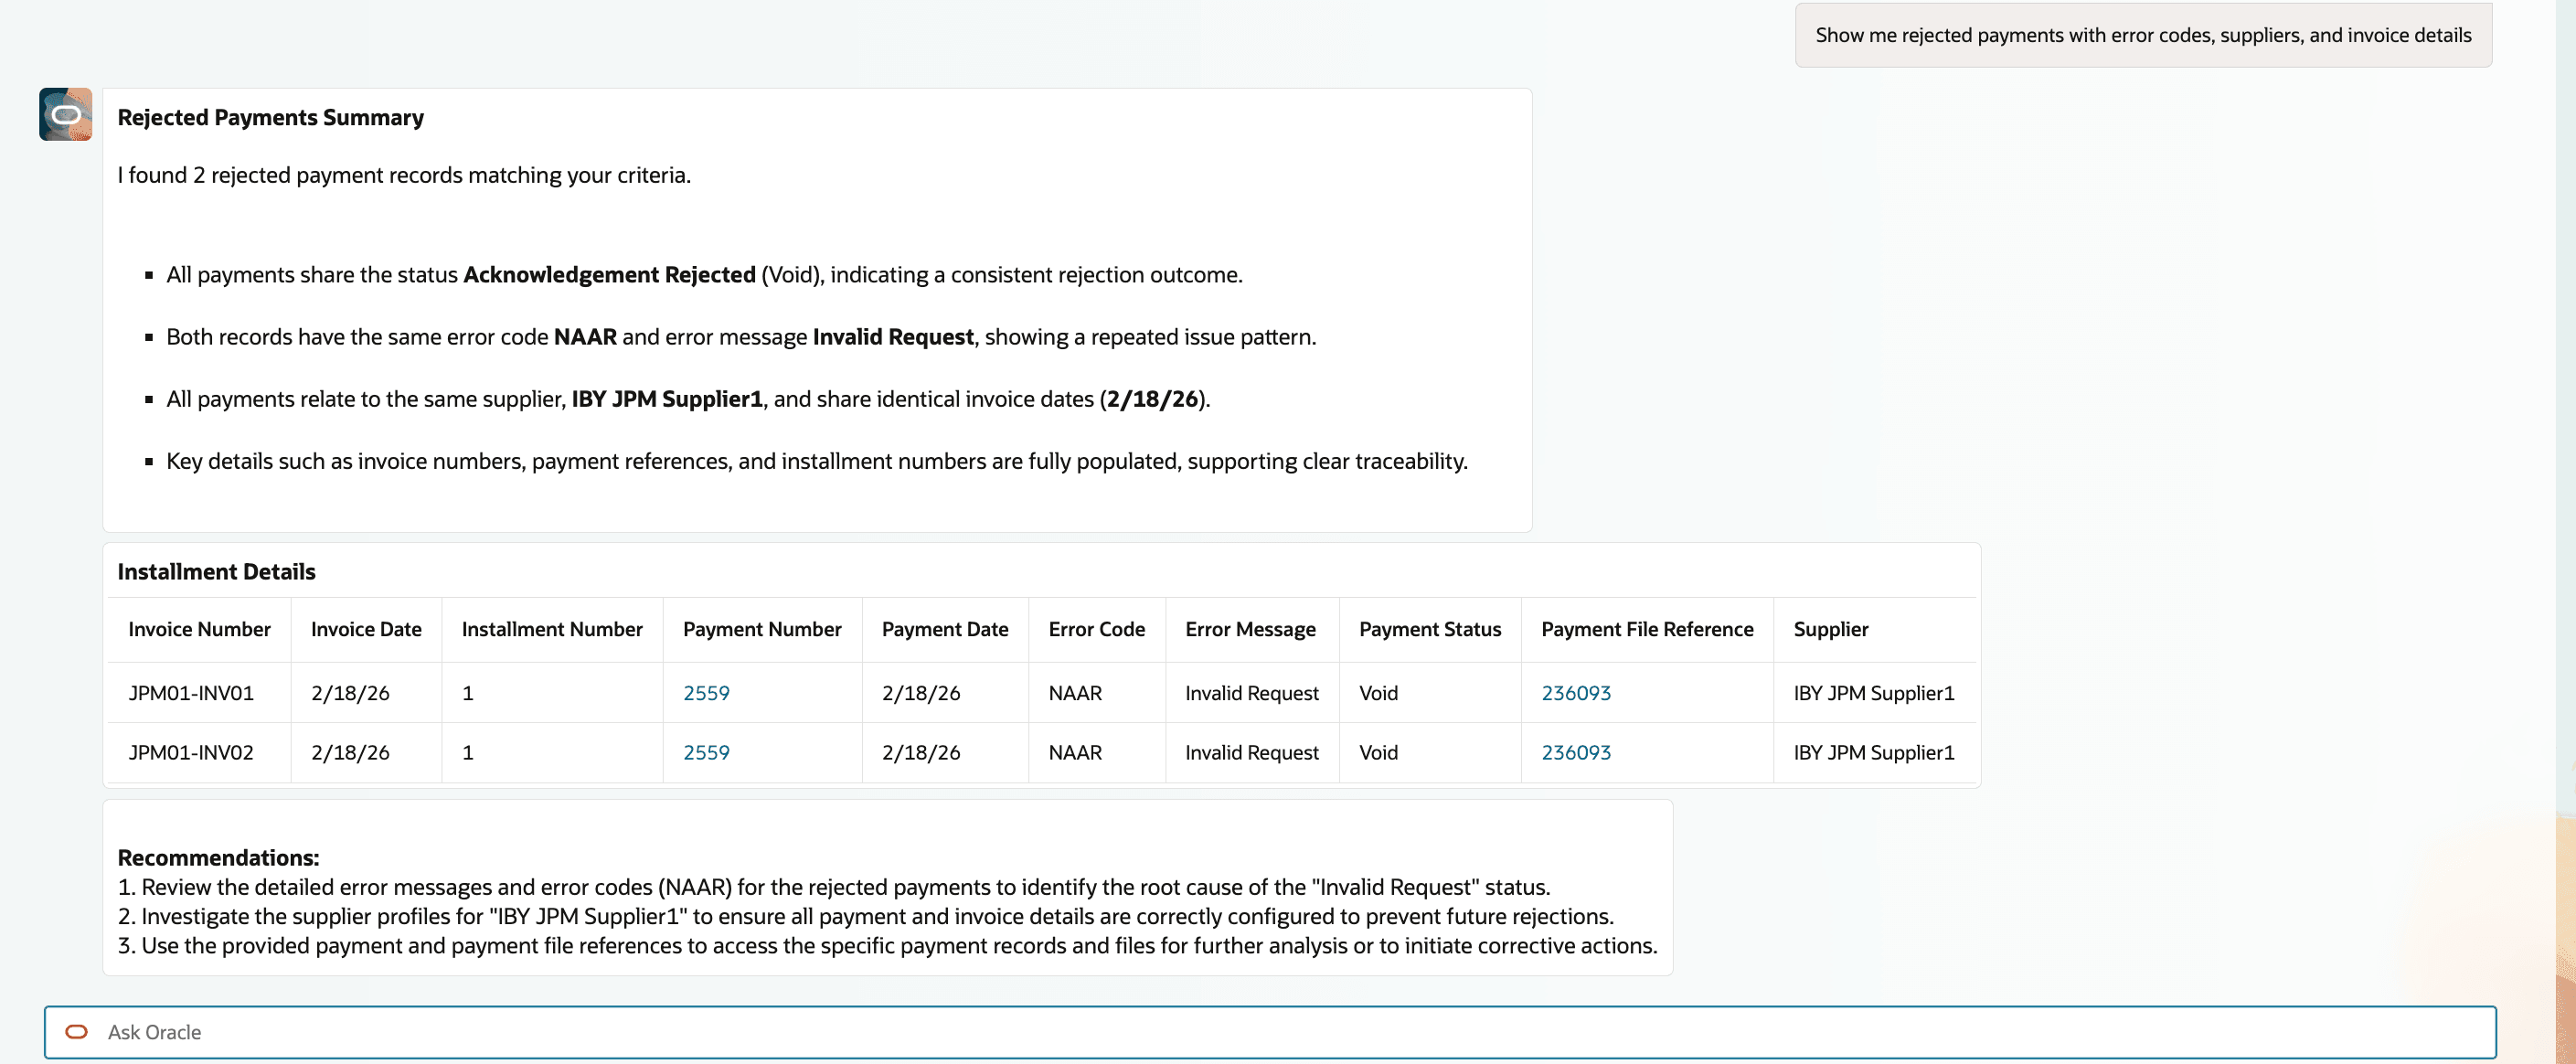The width and height of the screenshot is (2576, 1064).
Task: Click the Installment Details heading
Action: (216, 571)
